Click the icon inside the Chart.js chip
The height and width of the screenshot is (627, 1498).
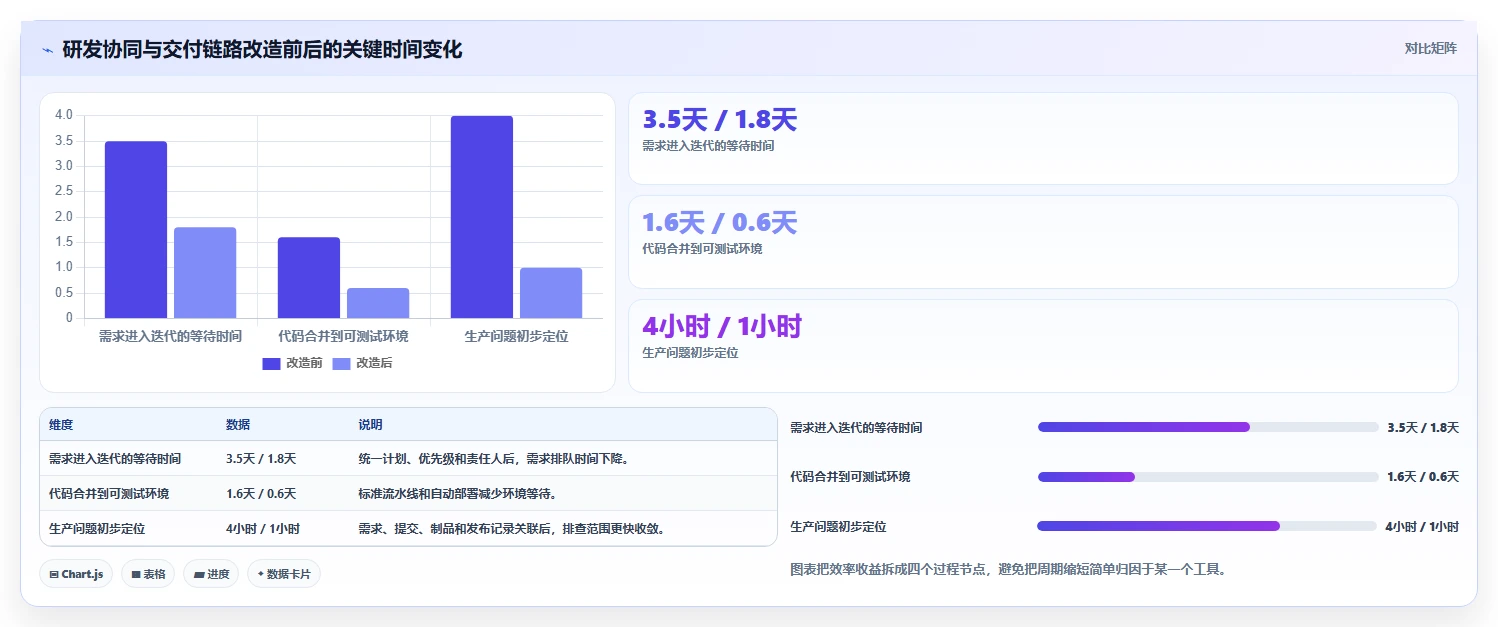54,574
